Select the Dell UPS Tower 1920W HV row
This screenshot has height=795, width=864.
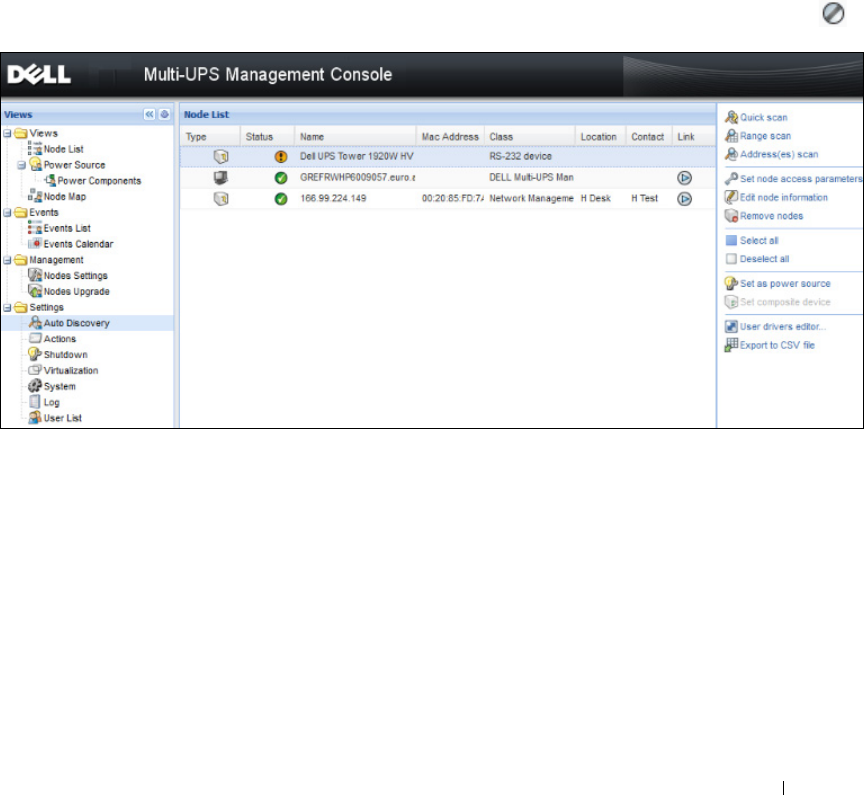point(447,156)
